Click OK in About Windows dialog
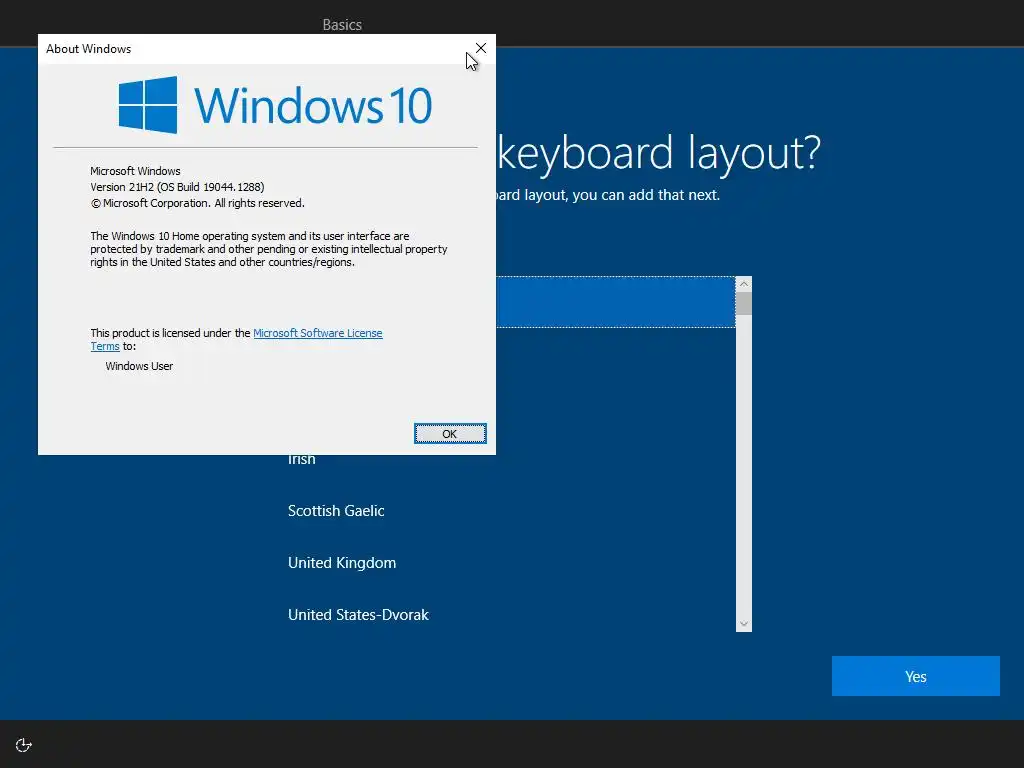 [450, 434]
